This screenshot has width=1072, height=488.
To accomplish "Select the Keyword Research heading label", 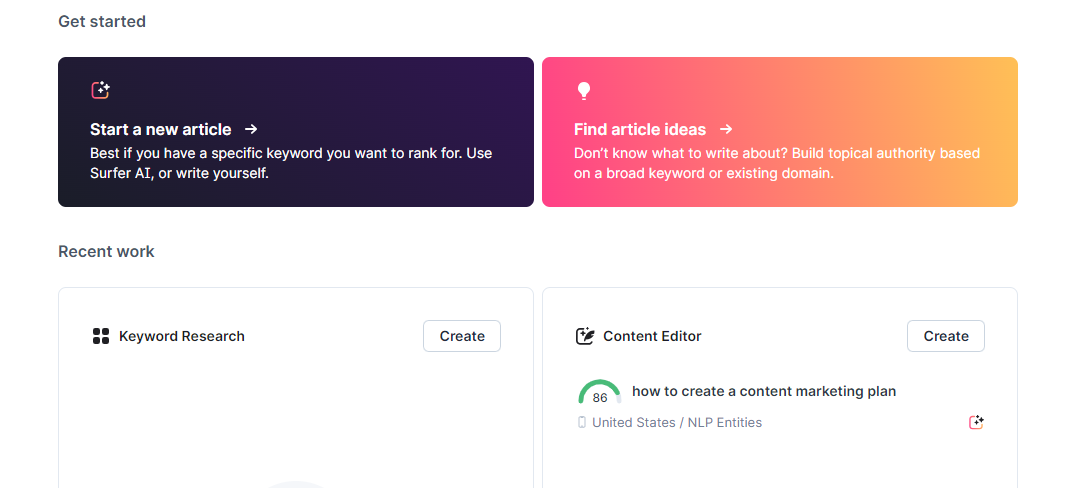I will click(x=182, y=336).
